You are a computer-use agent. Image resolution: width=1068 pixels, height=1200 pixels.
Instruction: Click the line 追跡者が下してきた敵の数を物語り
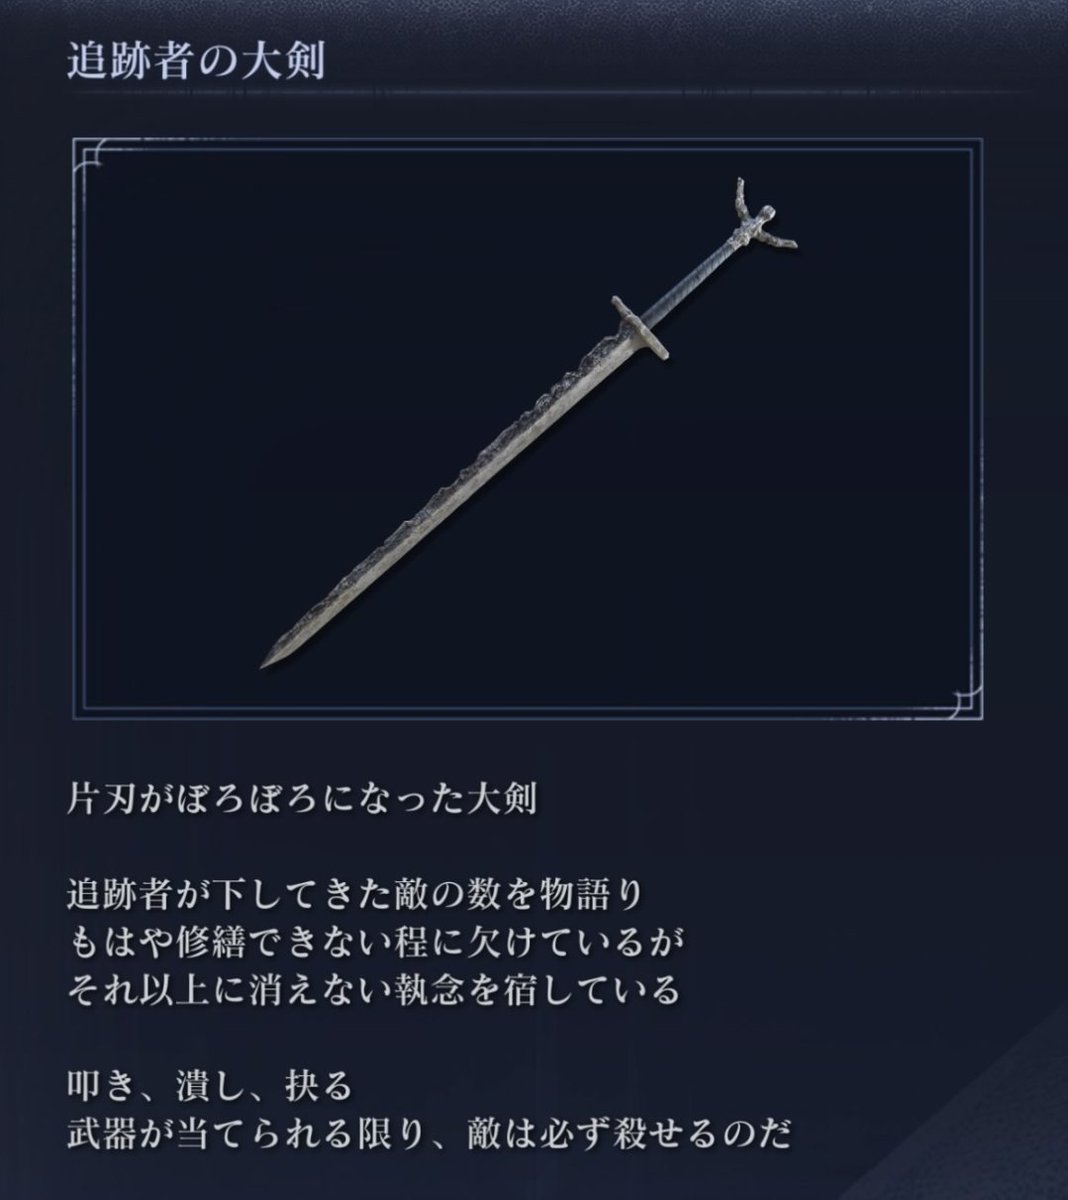(355, 891)
